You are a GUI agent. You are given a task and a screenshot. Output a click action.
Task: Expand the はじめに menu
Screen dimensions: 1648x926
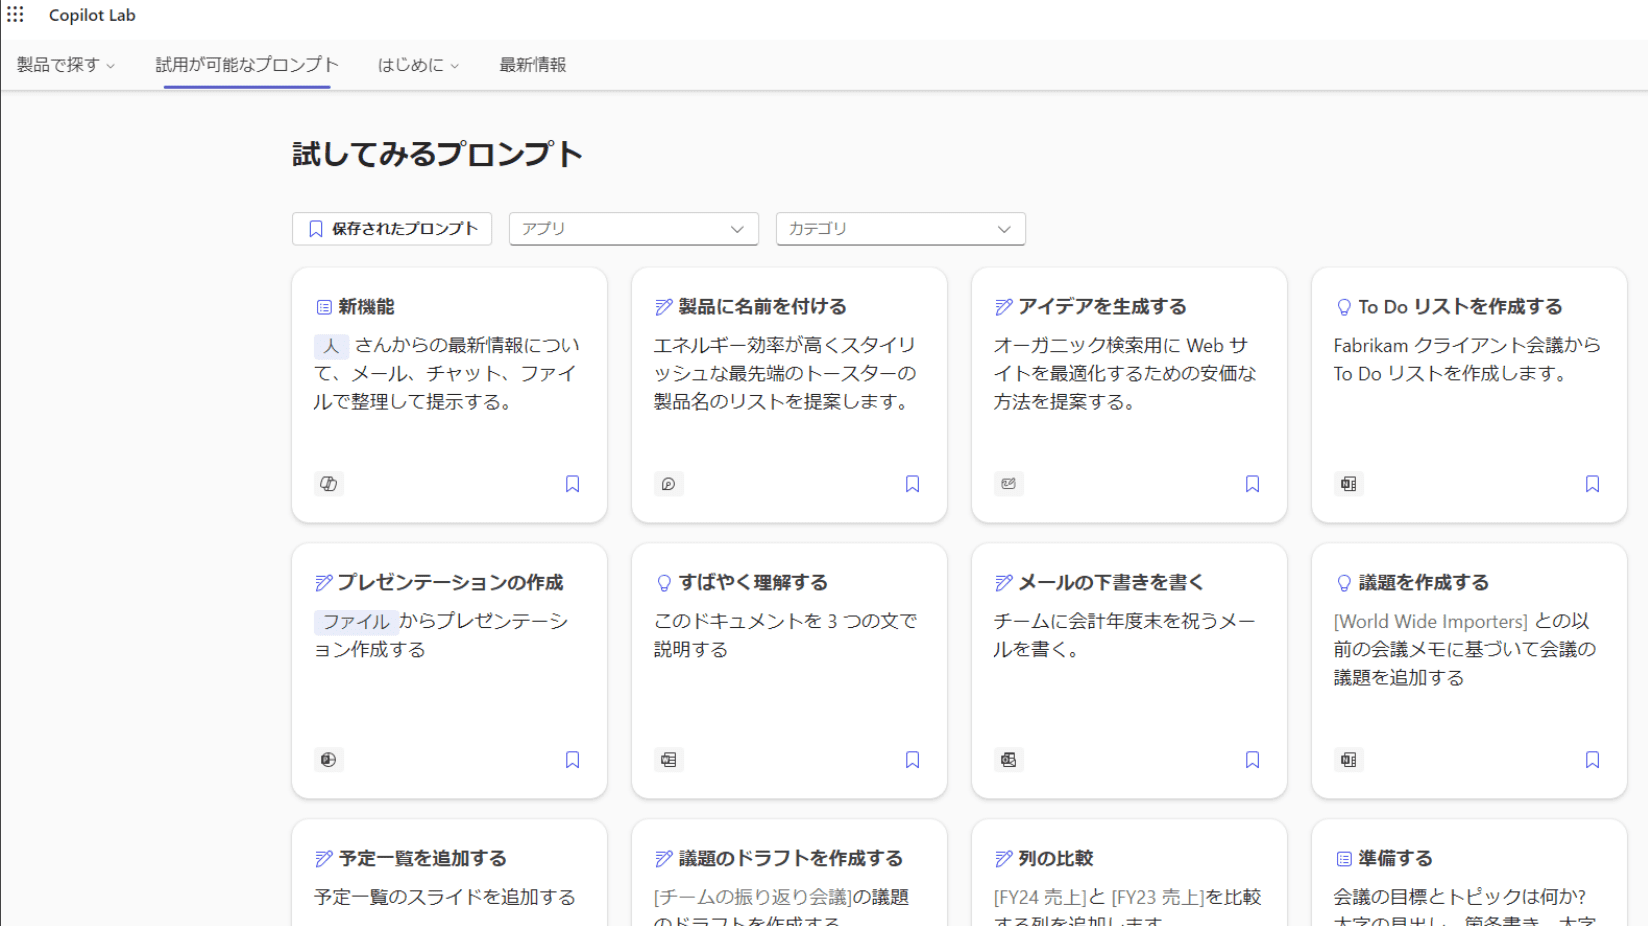click(418, 65)
